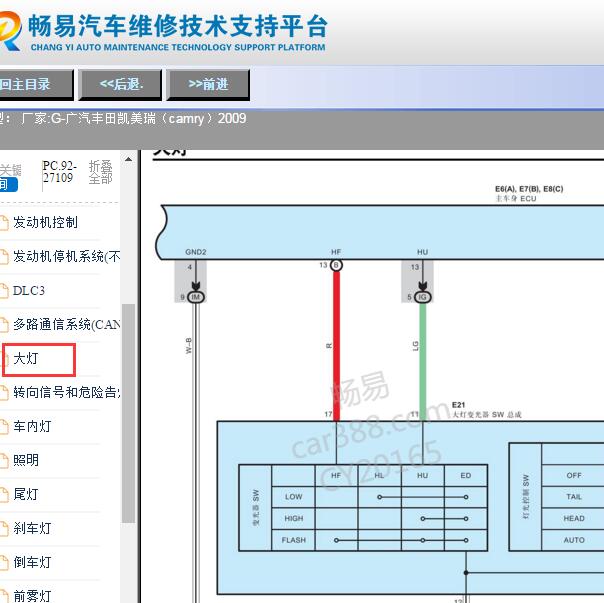Click the PC.92-27109 label
This screenshot has width=604, height=603.
tap(59, 172)
